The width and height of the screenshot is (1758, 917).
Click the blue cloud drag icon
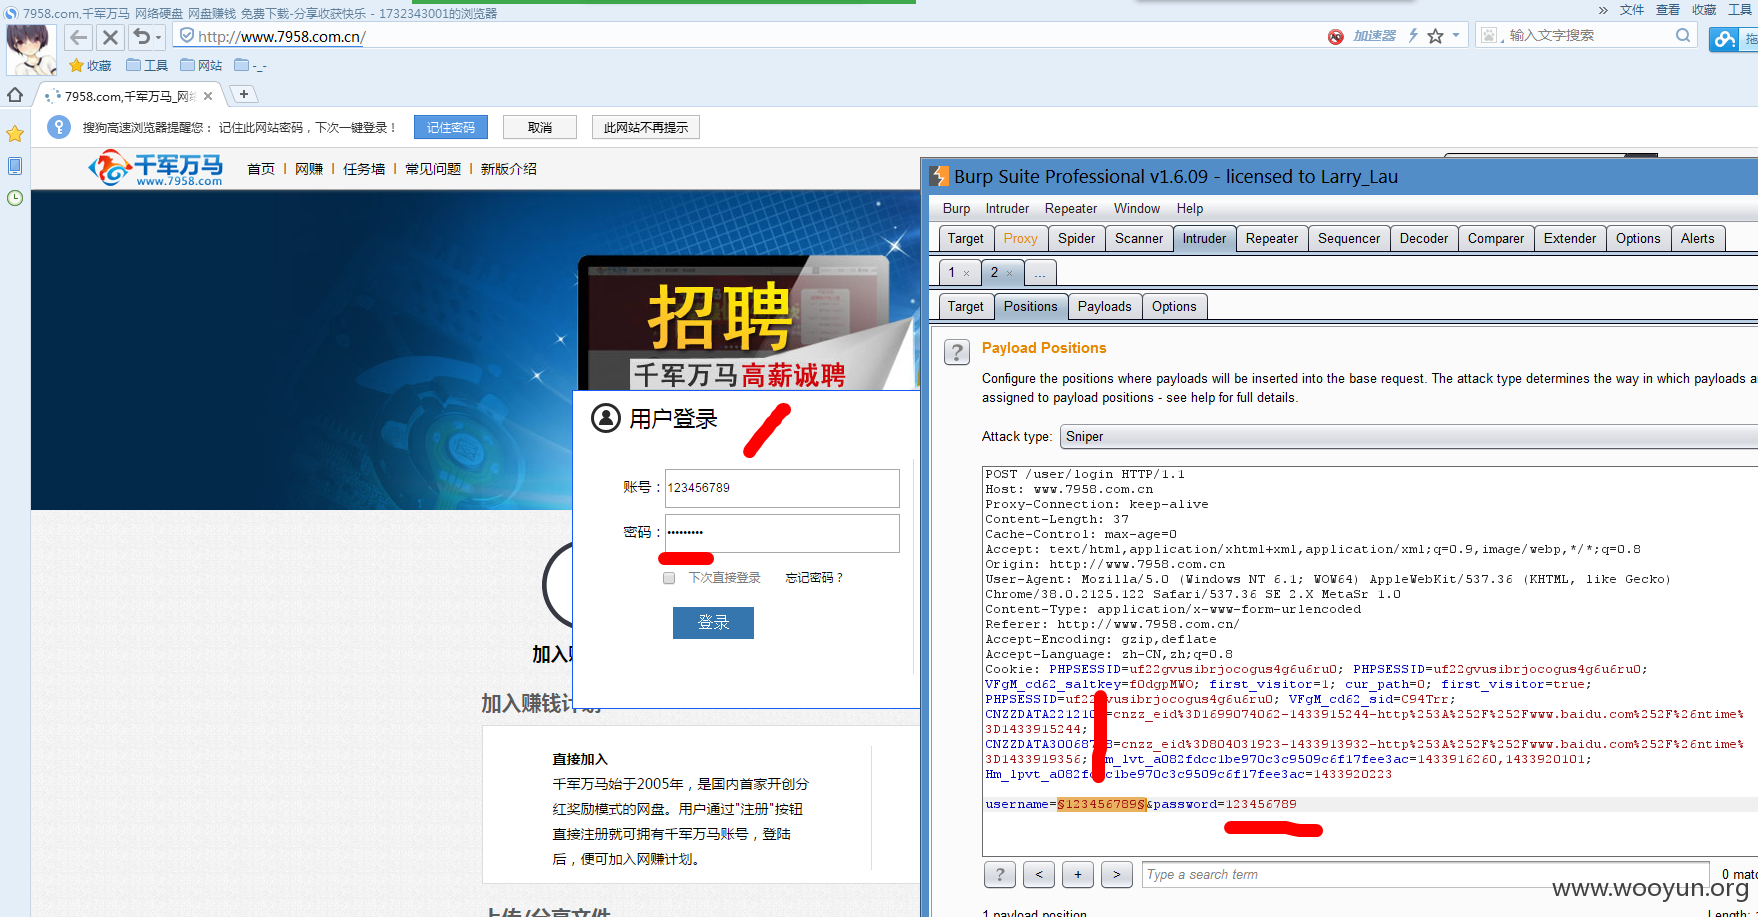pos(1723,39)
